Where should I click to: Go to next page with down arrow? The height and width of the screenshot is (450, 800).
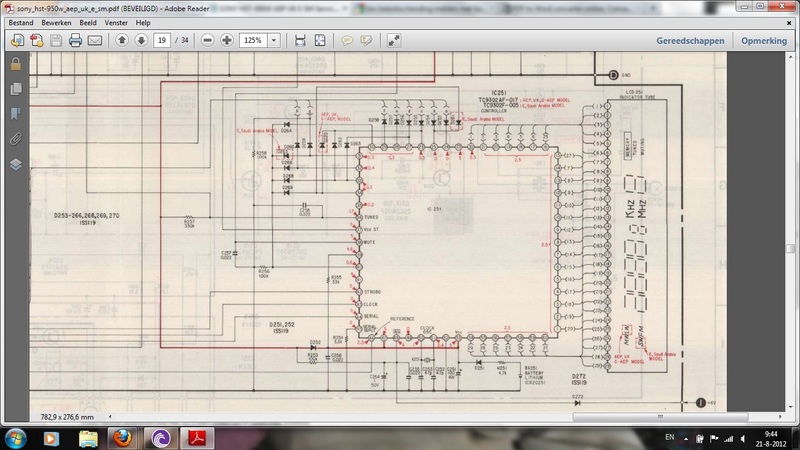coord(140,41)
